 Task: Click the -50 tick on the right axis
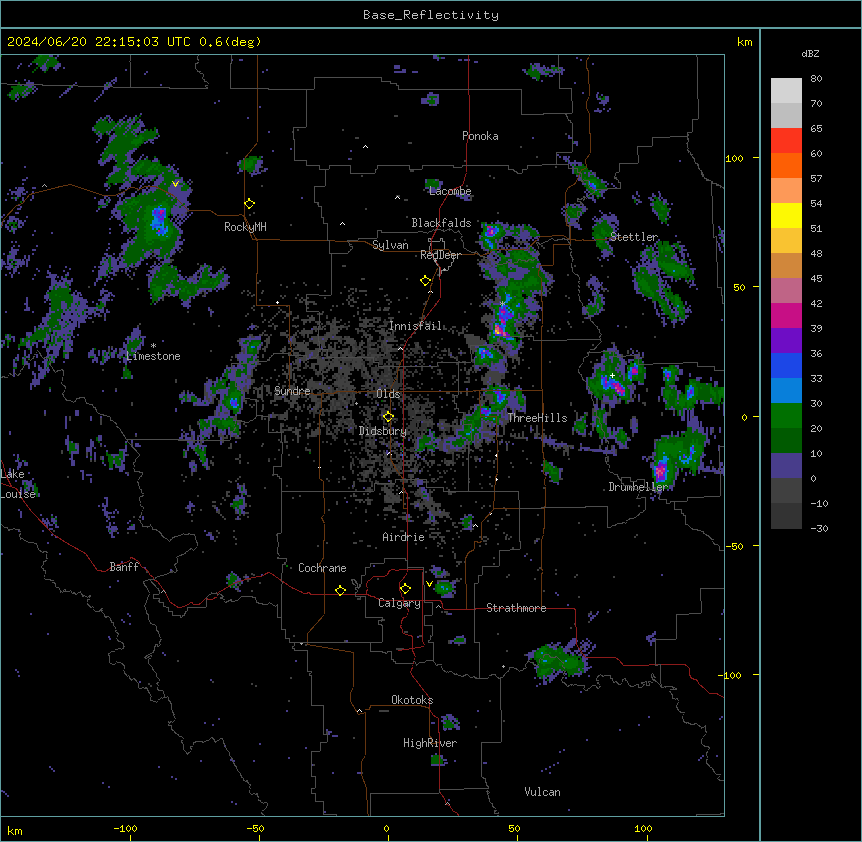click(x=734, y=546)
